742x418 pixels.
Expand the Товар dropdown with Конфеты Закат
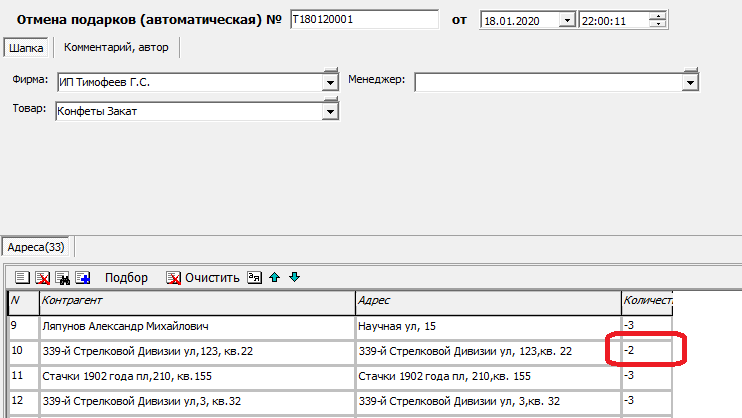pyautogui.click(x=329, y=111)
